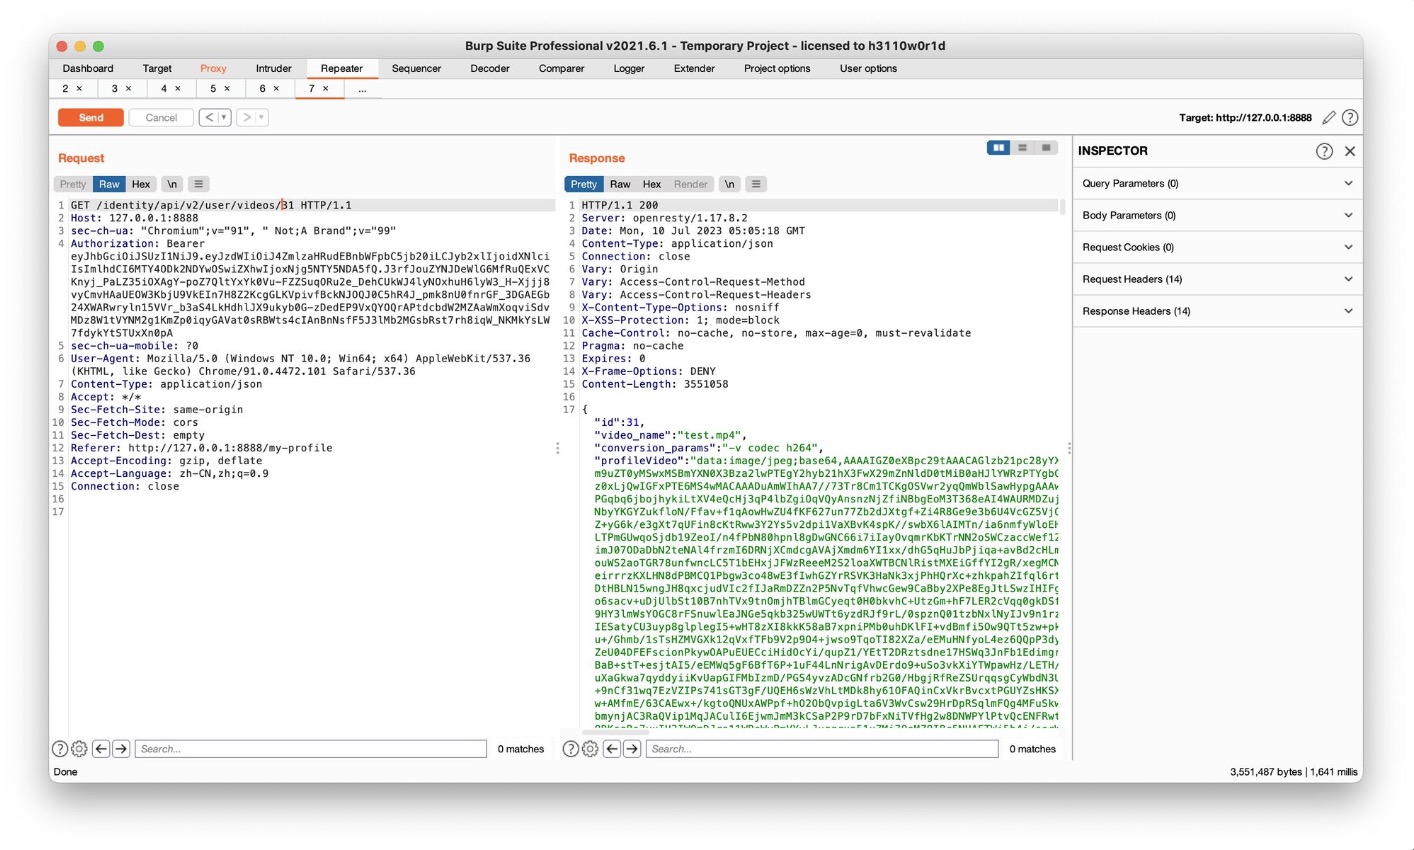Go to next match in Response search

click(x=632, y=749)
